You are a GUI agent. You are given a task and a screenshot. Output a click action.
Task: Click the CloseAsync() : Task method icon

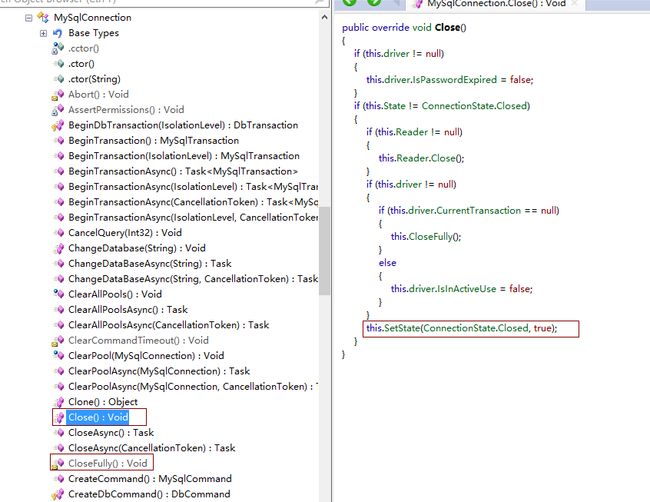(x=59, y=433)
